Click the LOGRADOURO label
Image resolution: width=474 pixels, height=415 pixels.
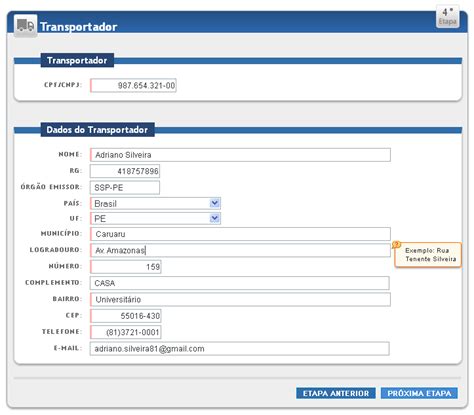(55, 250)
